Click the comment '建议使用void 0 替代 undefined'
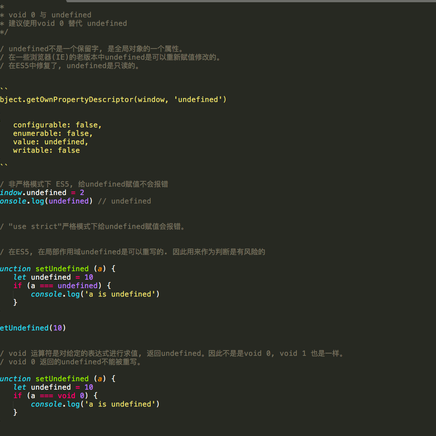The width and height of the screenshot is (436, 436). point(64,23)
